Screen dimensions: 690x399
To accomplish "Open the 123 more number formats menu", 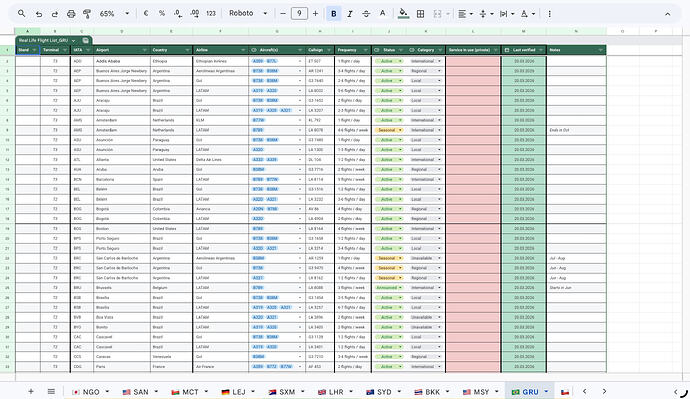I will tap(211, 14).
